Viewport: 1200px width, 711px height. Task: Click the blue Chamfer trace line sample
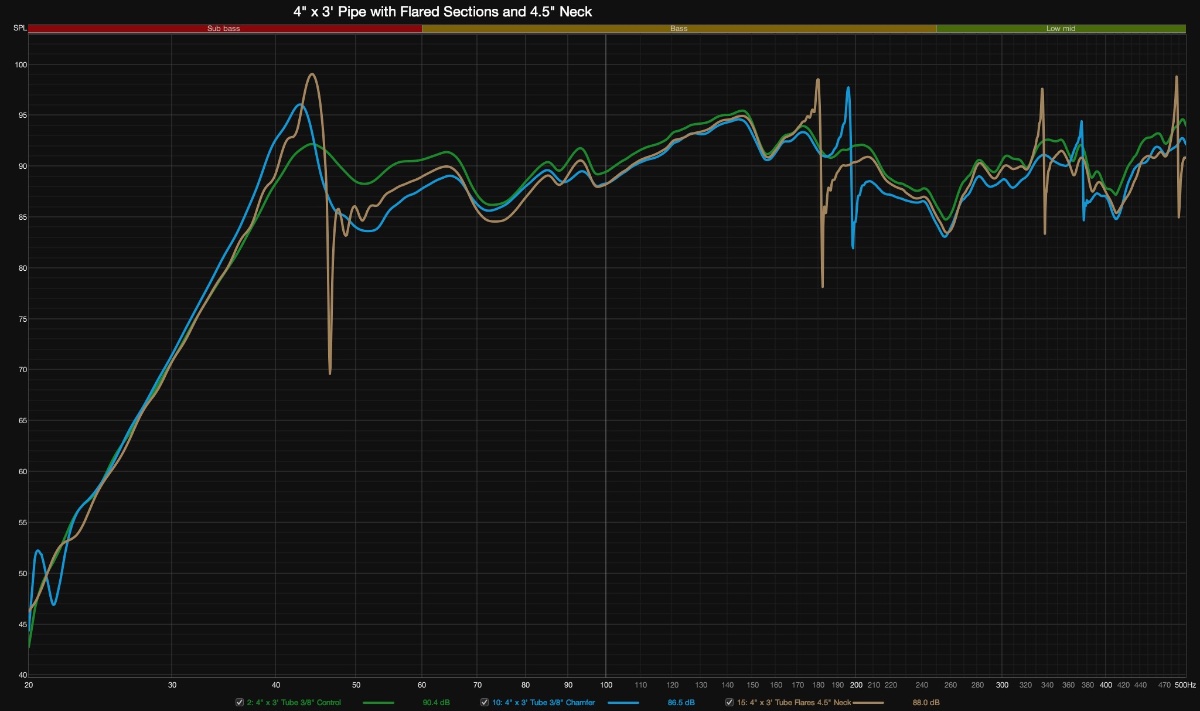tap(623, 703)
